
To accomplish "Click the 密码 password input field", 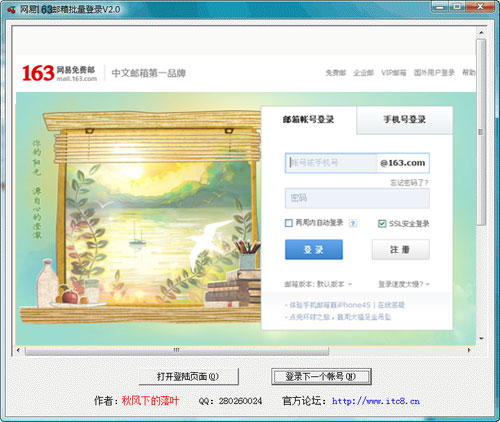I will 357,198.
